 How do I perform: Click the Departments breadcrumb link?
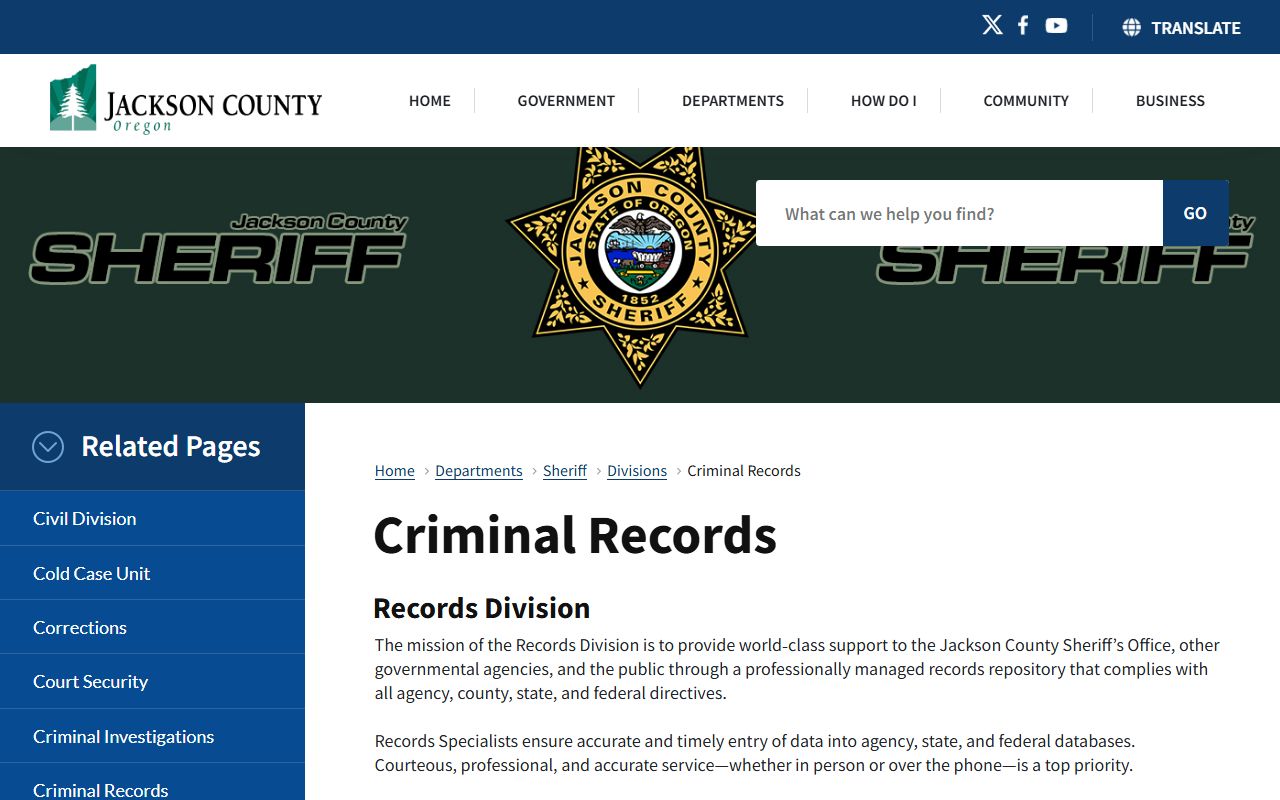tap(479, 471)
